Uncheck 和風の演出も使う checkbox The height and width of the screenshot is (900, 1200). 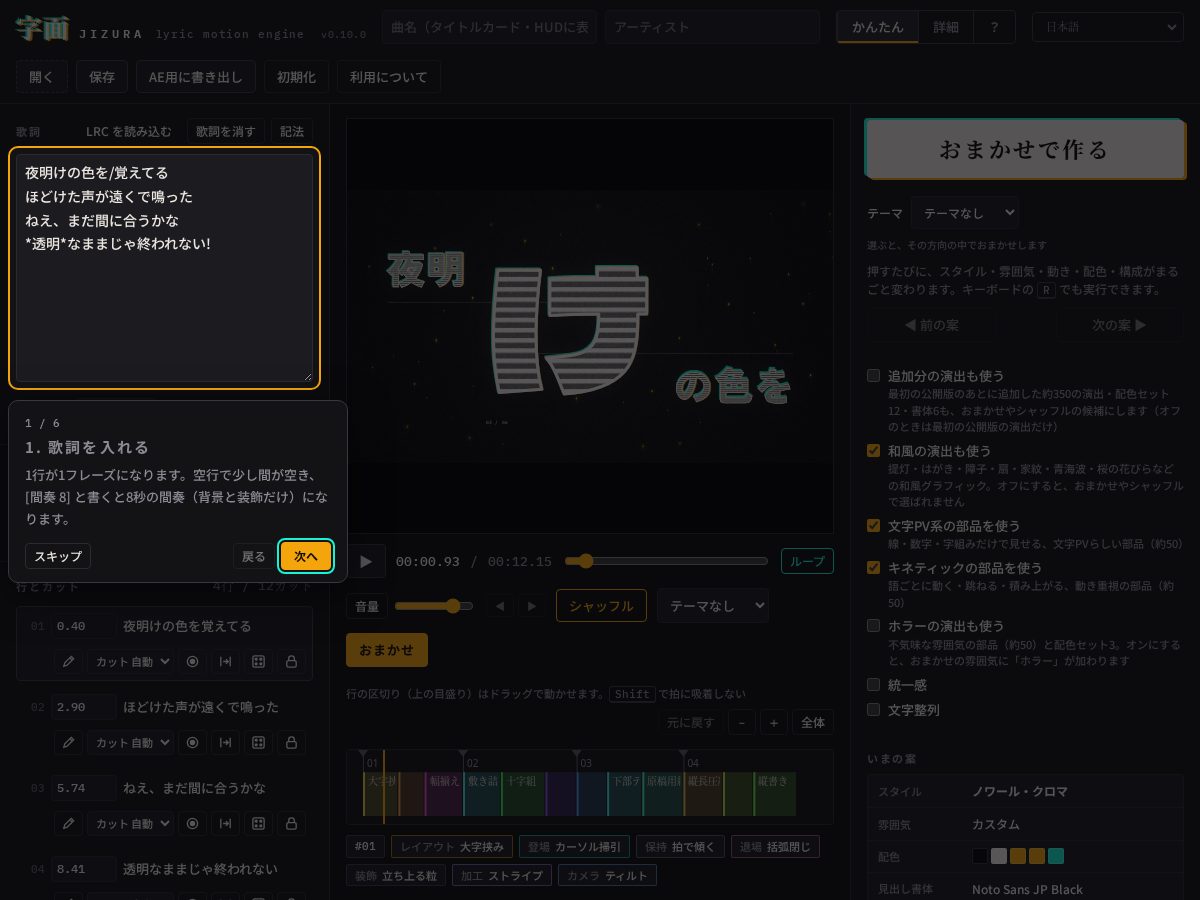click(x=874, y=451)
